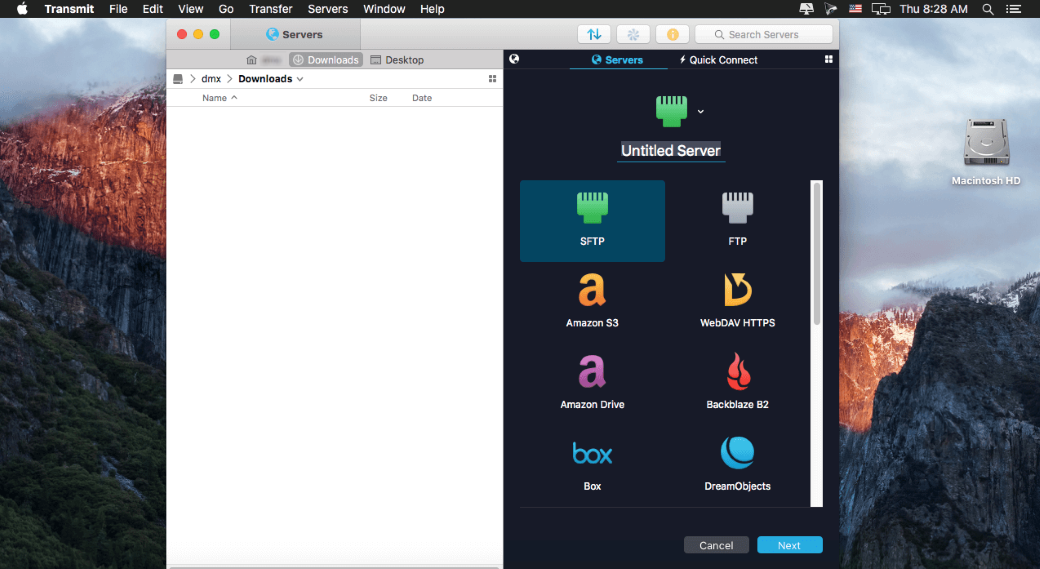Click the sync transfer arrows toolbar icon
The height and width of the screenshot is (569, 1040).
594,34
